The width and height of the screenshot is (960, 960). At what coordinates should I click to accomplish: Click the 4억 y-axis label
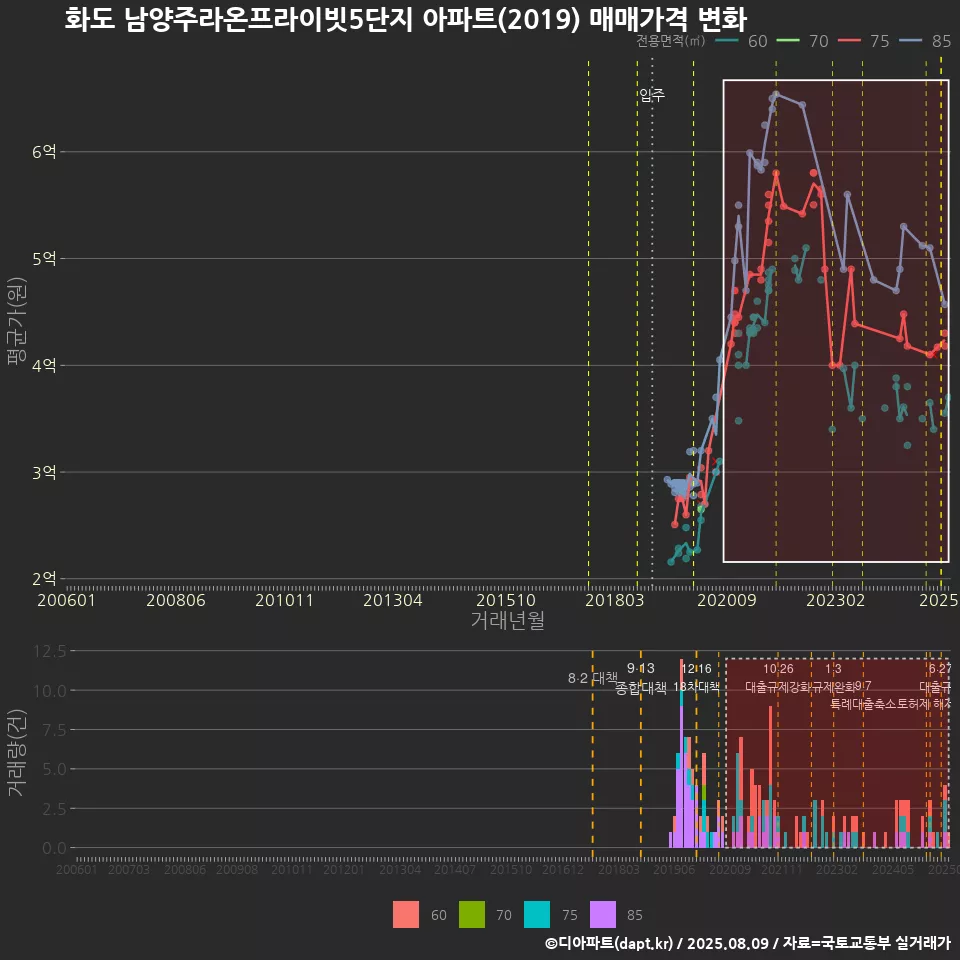44,366
